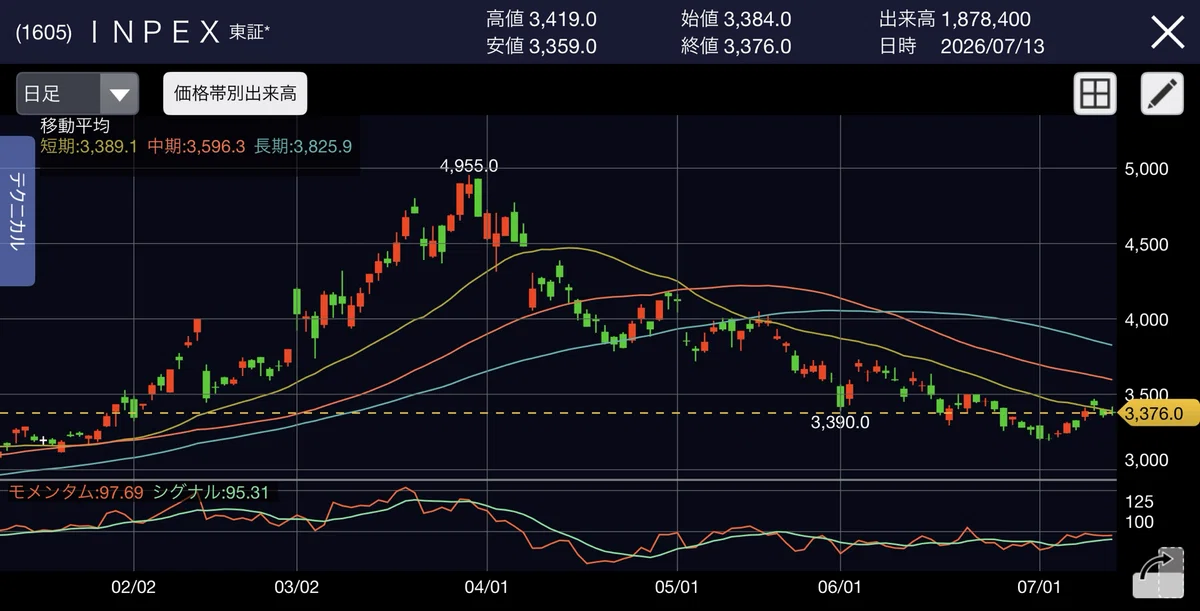Tap the pencil drawing tool icon
This screenshot has height=611, width=1200.
1162,94
